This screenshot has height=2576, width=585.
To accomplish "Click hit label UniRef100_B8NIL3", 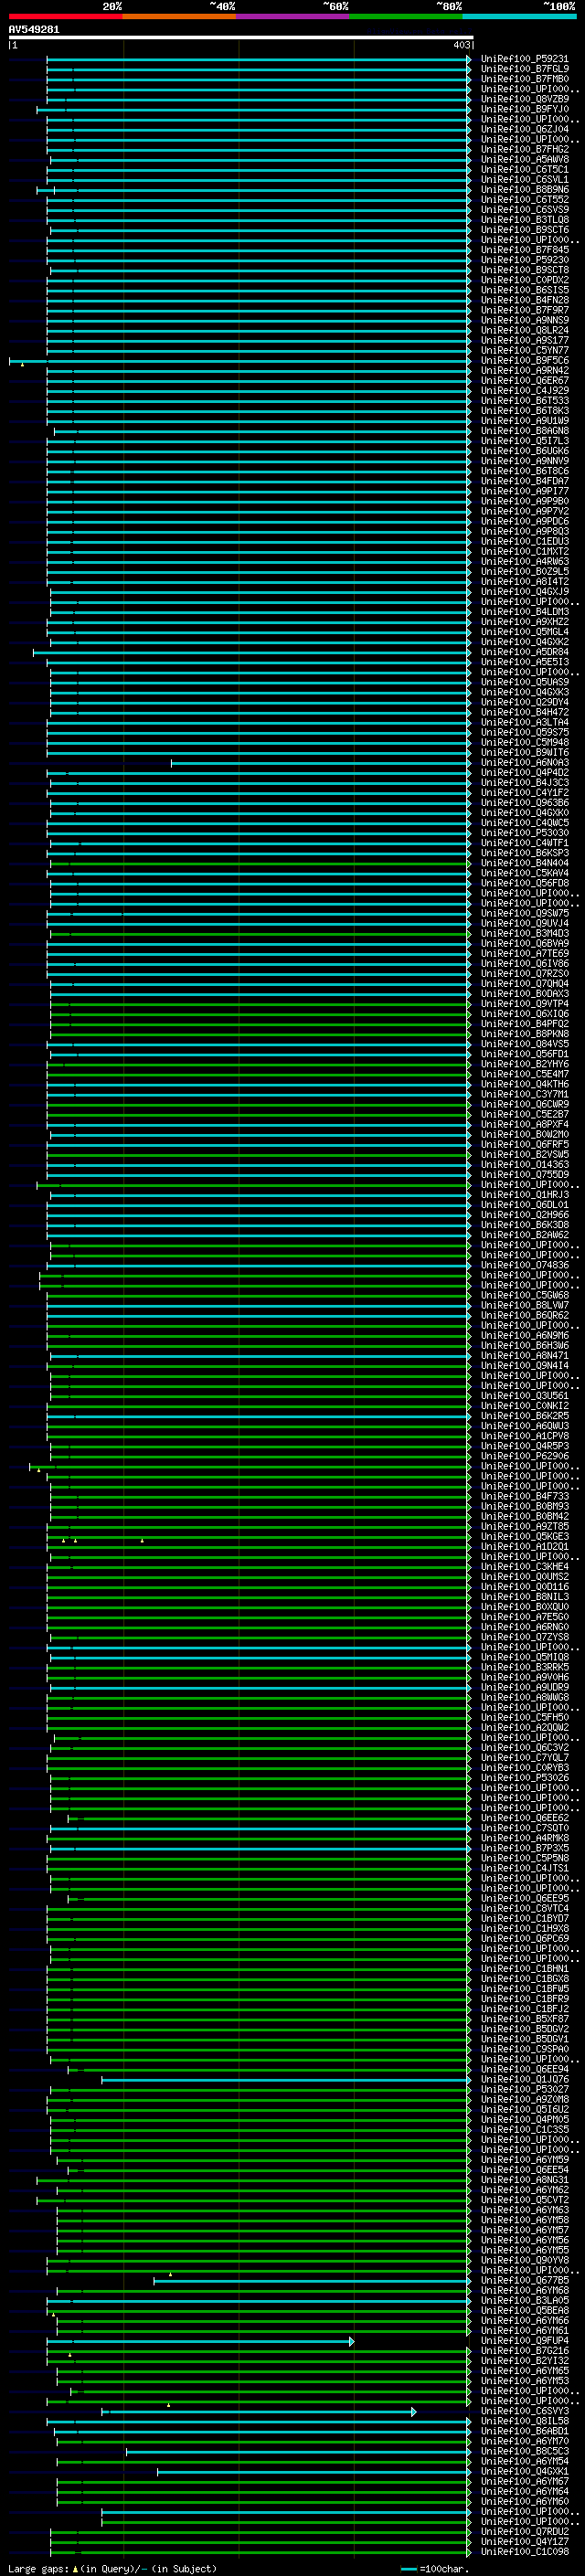I will 524,1597.
